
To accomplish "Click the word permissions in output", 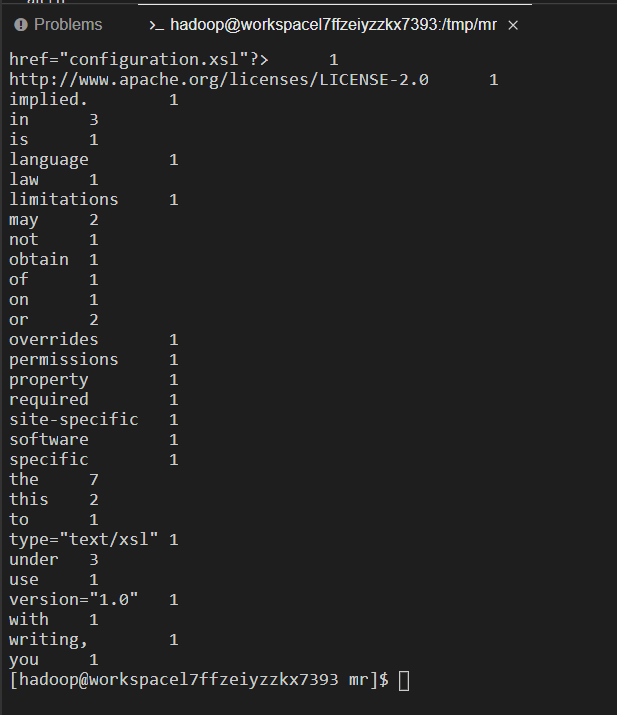I will (64, 360).
